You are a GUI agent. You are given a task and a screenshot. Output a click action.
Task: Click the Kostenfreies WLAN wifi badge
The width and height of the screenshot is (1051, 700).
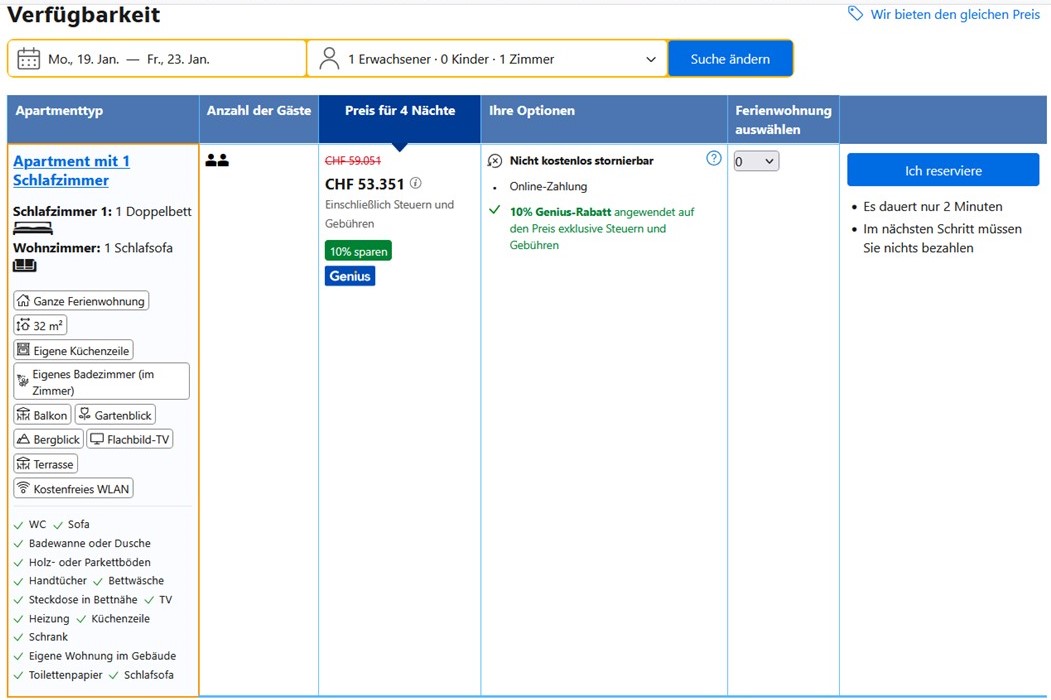pyautogui.click(x=74, y=489)
